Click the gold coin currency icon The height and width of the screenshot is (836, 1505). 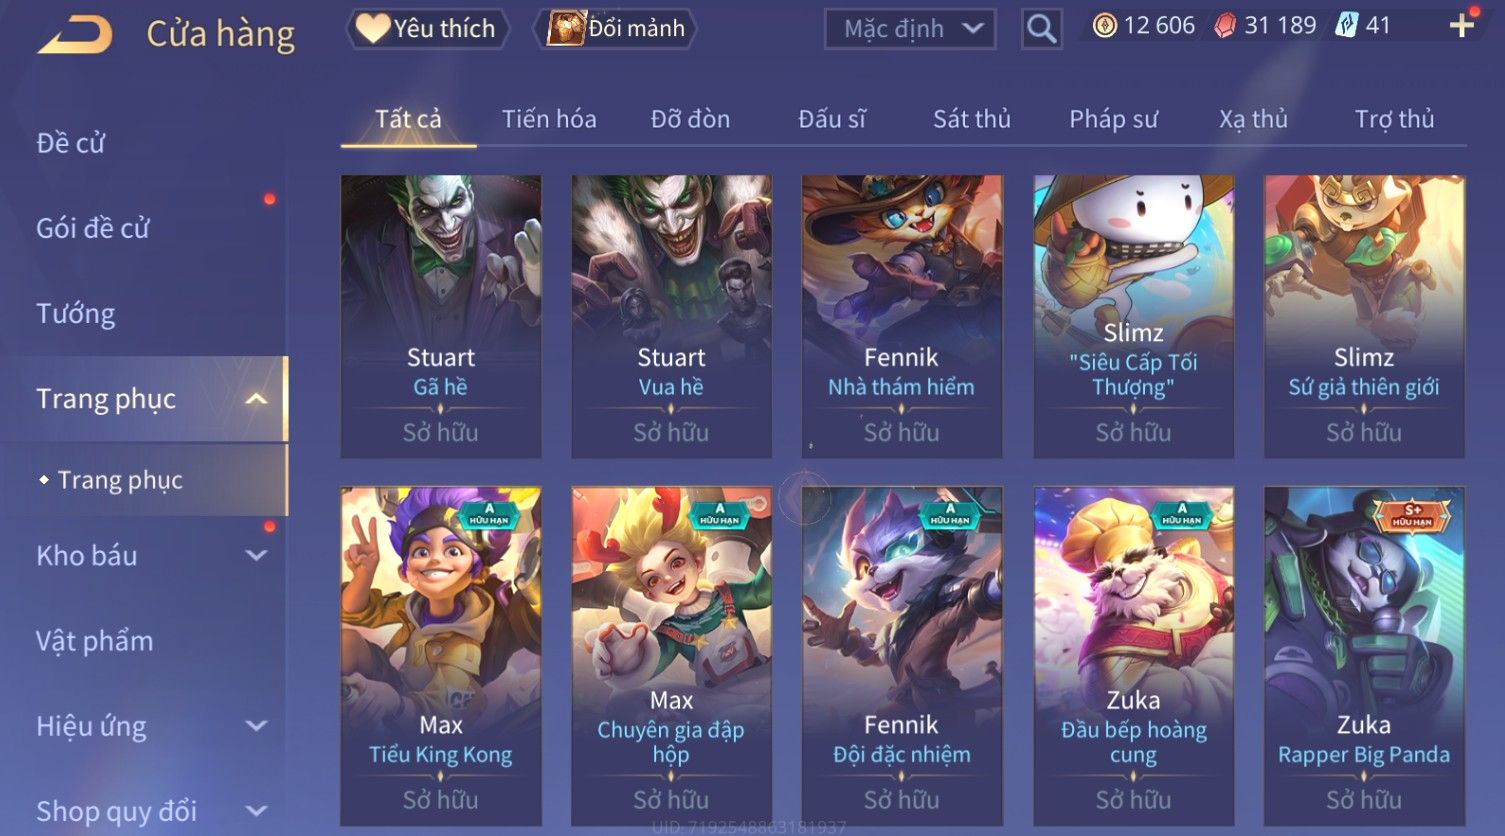1104,26
